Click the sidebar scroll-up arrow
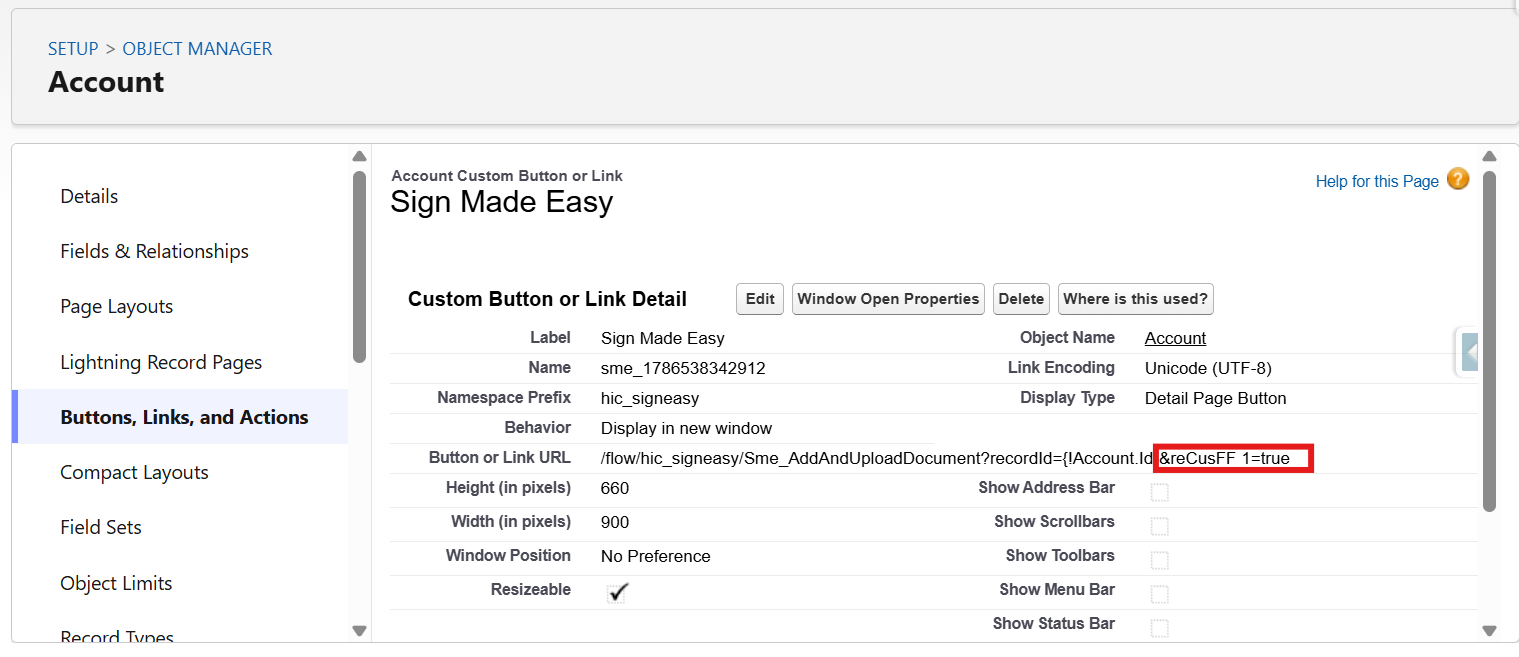The image size is (1519, 657). (359, 157)
